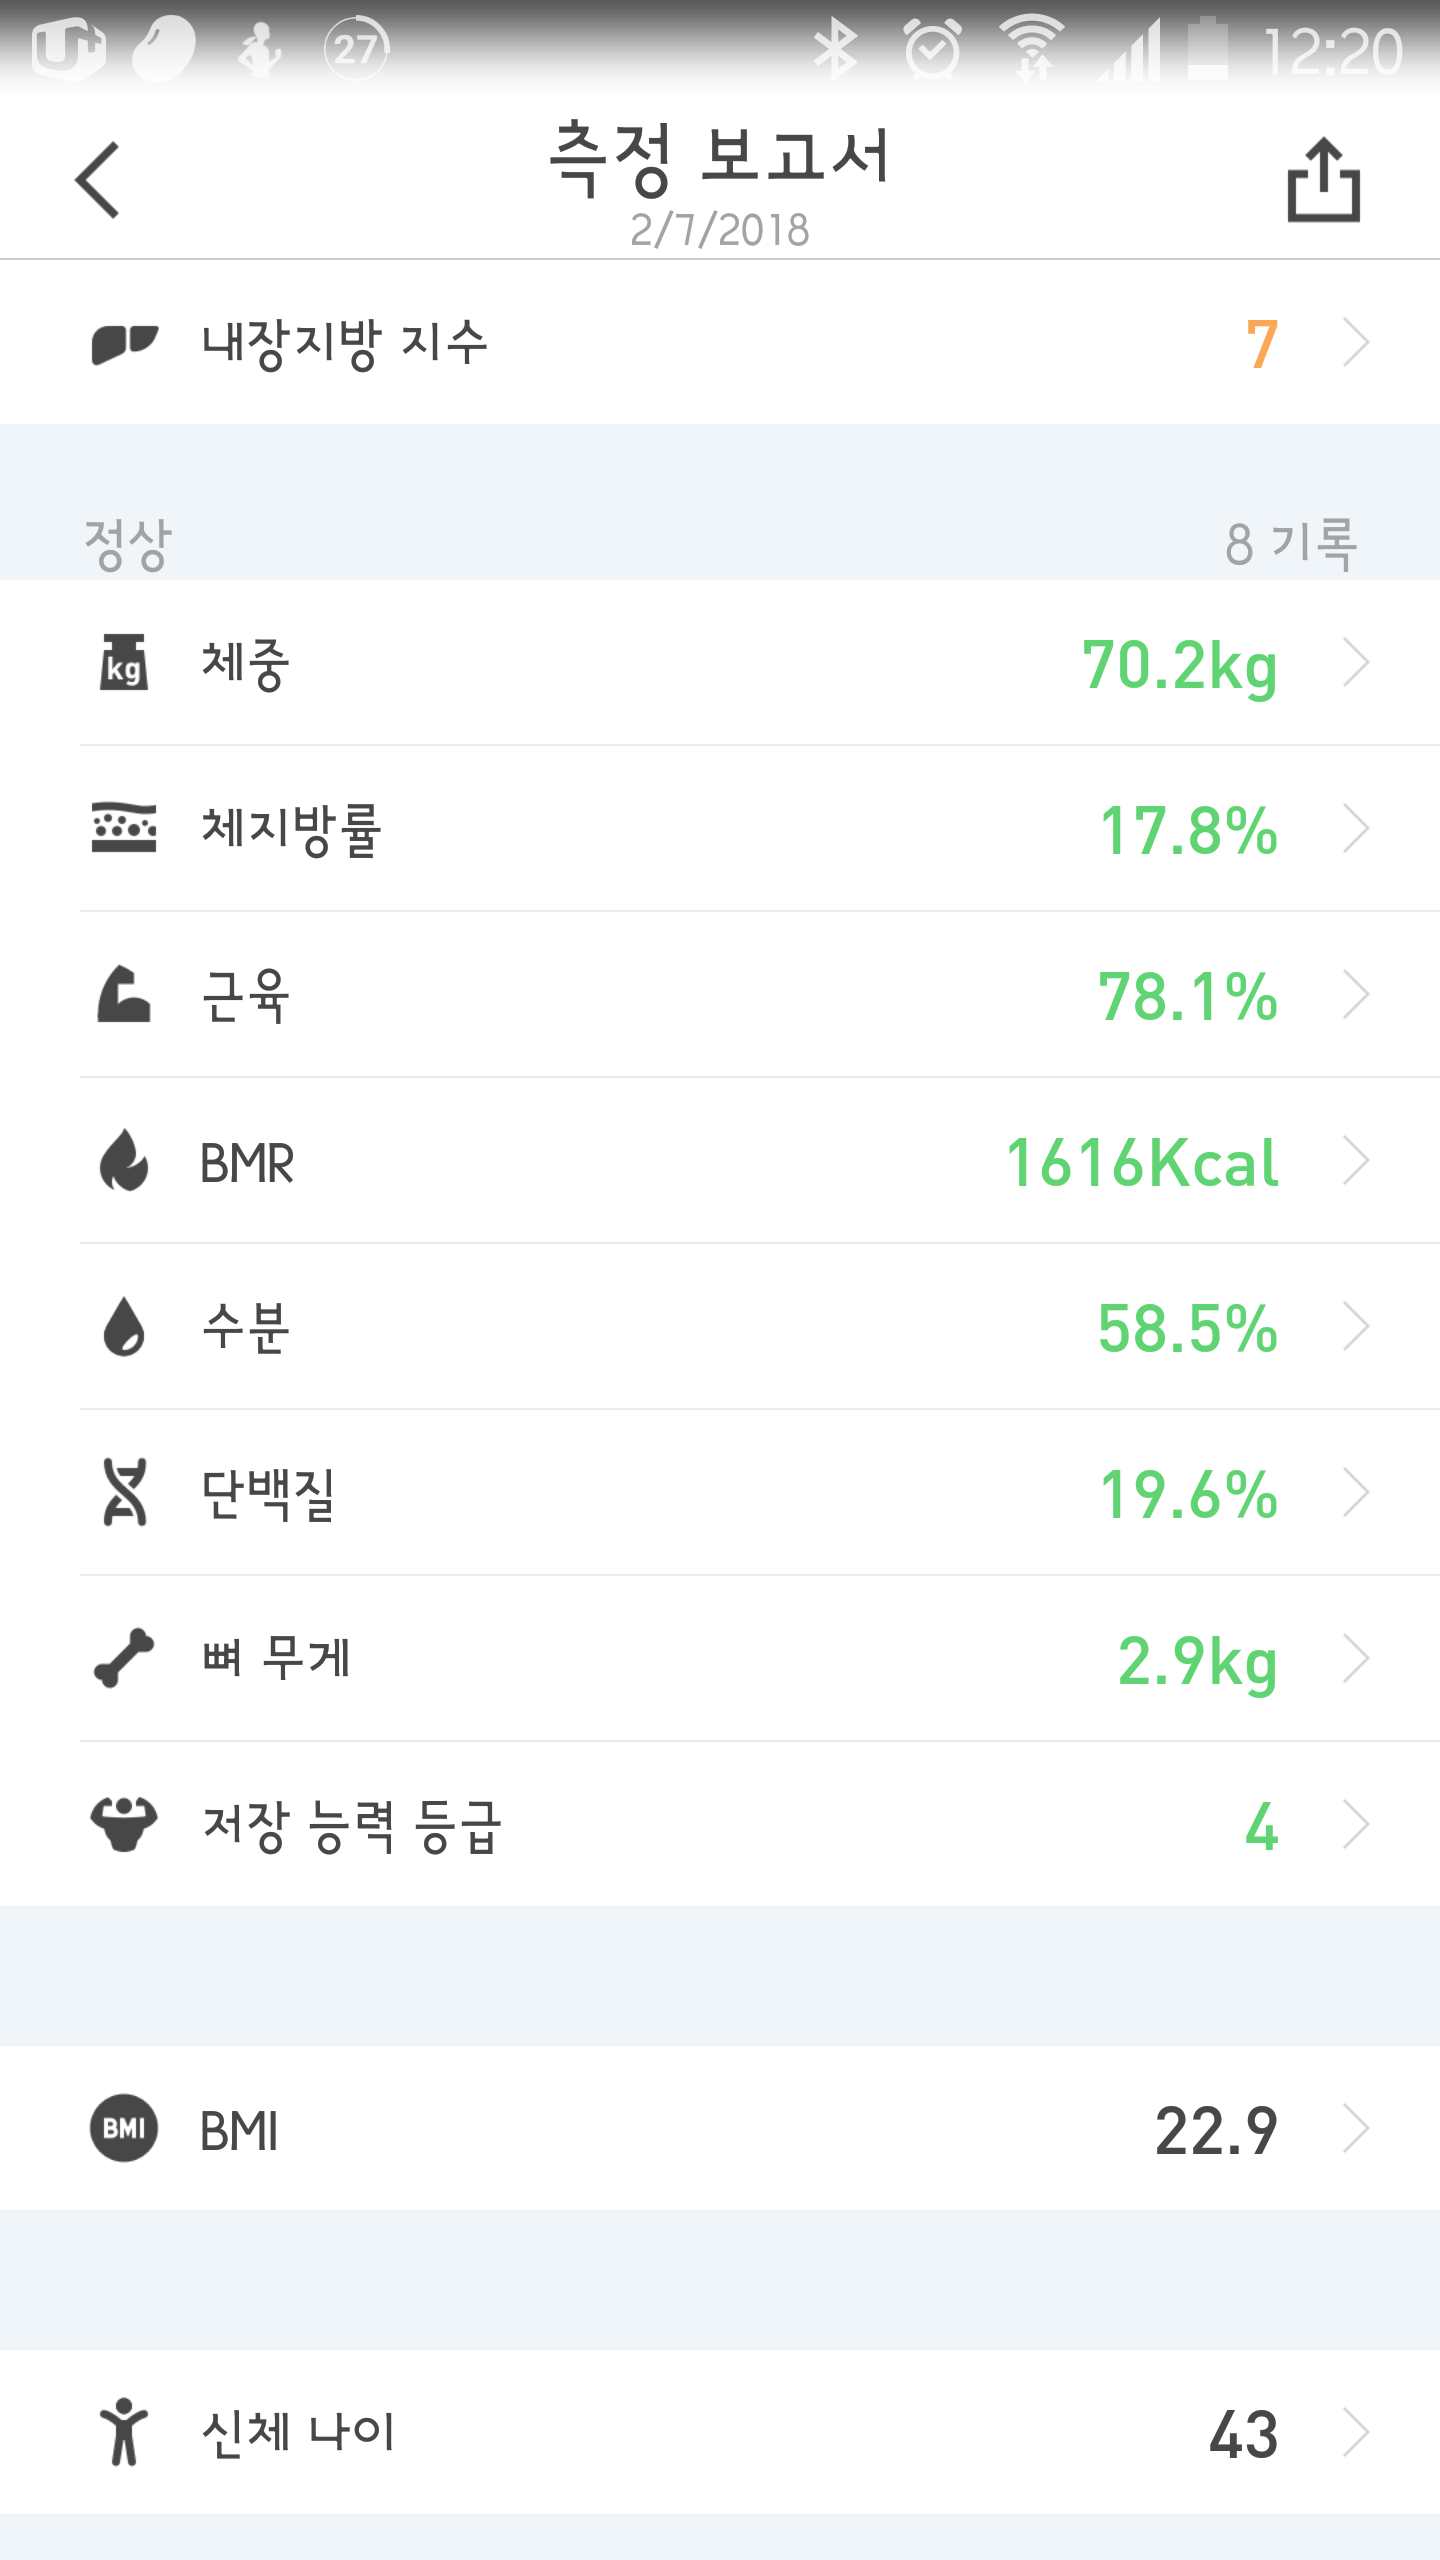Tap the back arrow icon
This screenshot has height=2560, width=1440.
click(98, 180)
